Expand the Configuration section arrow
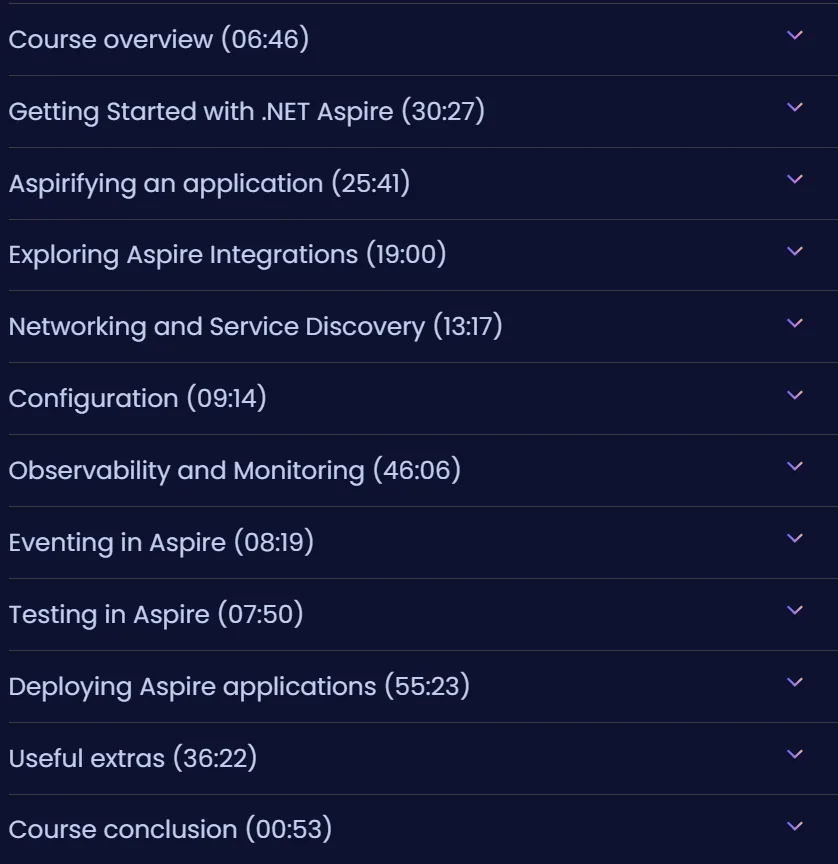838x864 pixels. click(794, 395)
